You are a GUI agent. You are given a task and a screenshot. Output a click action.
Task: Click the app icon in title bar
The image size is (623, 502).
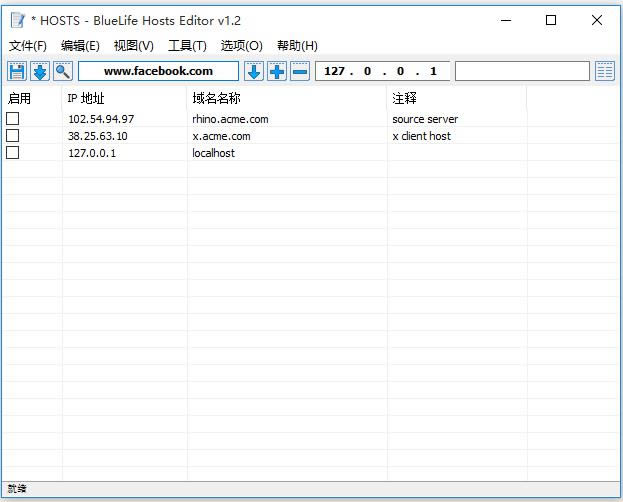click(17, 20)
